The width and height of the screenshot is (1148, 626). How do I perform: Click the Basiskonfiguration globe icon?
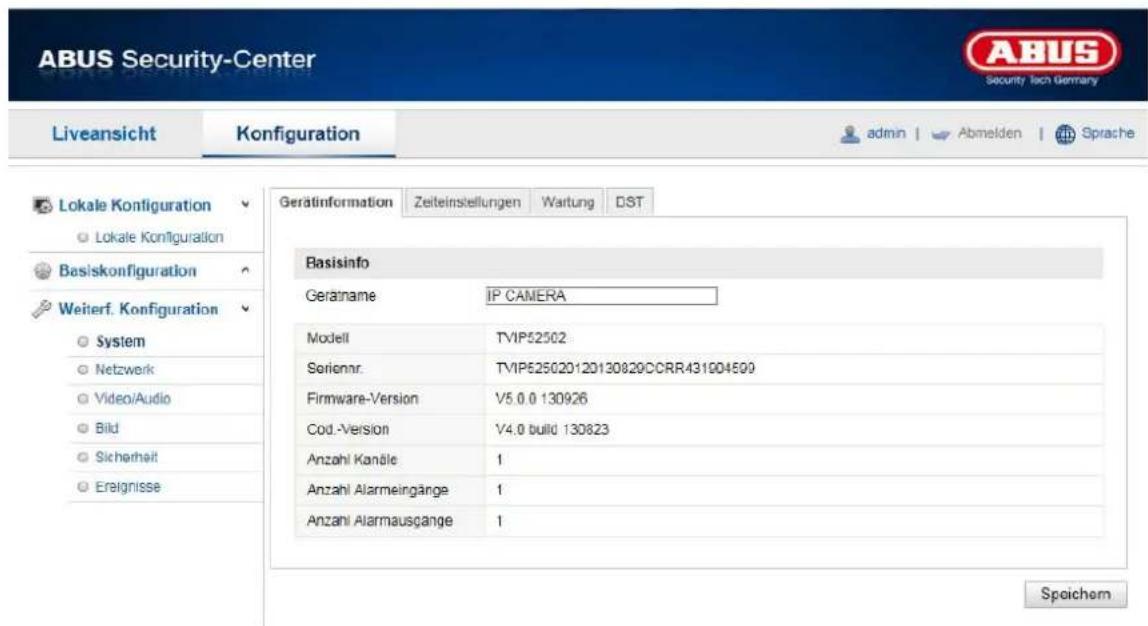point(42,271)
